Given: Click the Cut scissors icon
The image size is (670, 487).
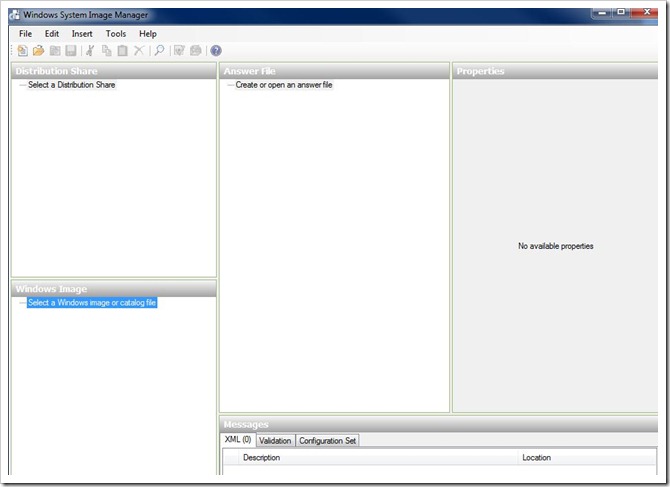Looking at the screenshot, I should 90,51.
